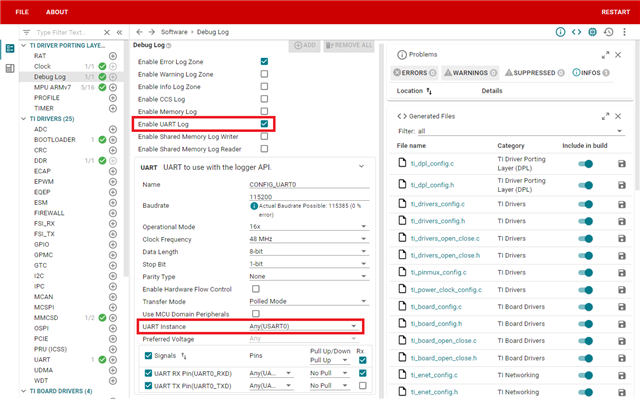Toggle ti_enet_config.c include in build

pyautogui.click(x=585, y=375)
